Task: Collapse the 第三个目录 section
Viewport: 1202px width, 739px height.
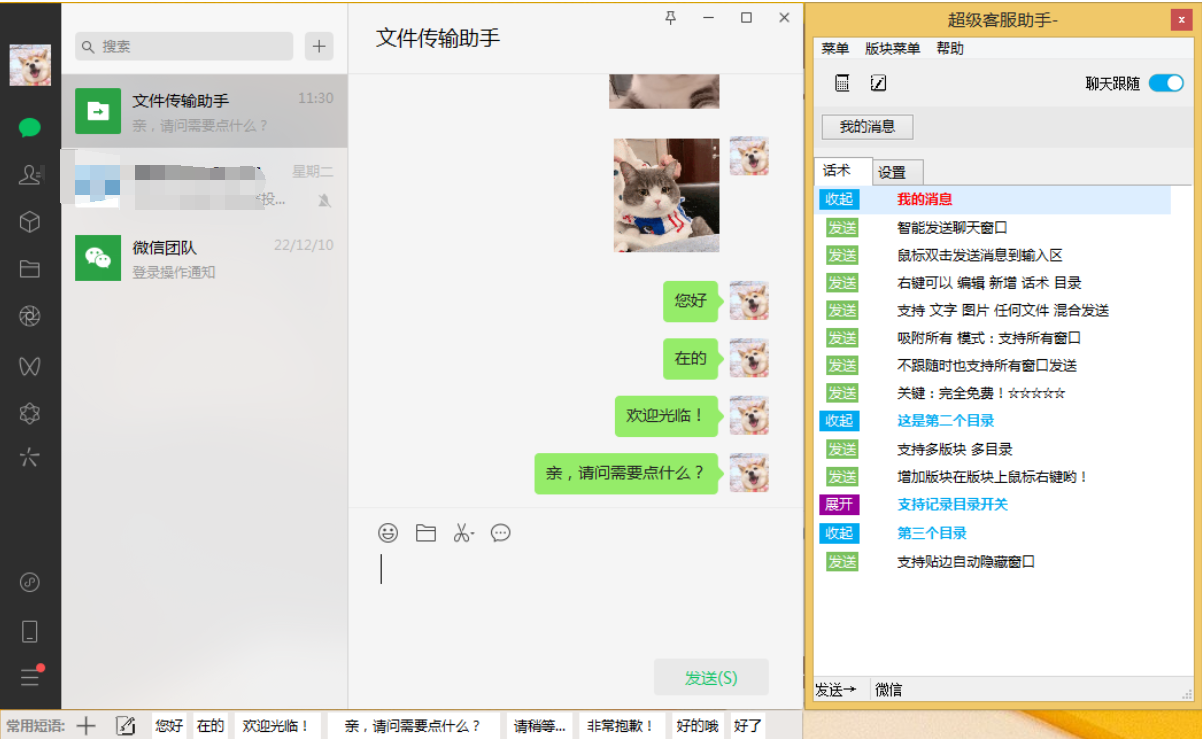Action: point(840,533)
